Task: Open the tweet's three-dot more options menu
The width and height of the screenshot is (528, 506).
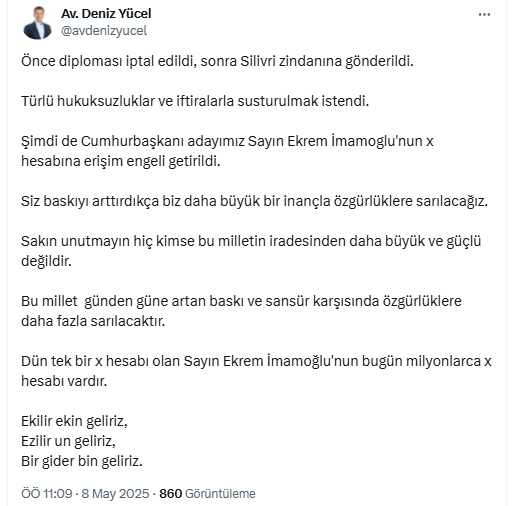Action: pyautogui.click(x=484, y=14)
